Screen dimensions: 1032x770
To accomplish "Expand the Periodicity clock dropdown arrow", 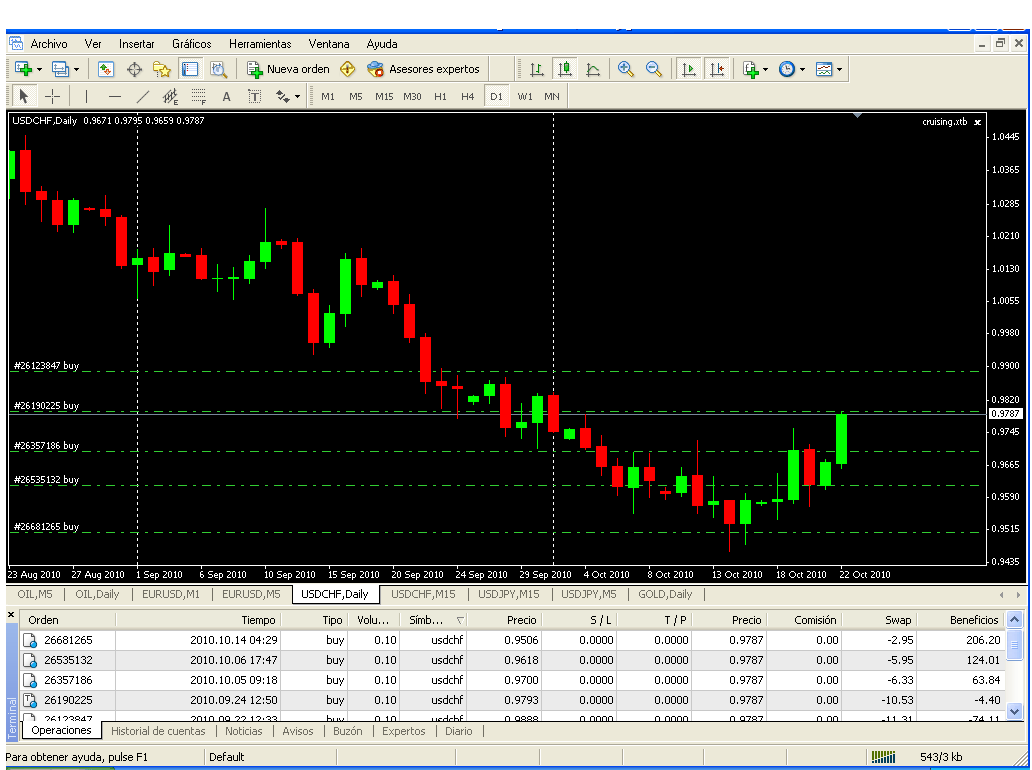I will 802,70.
